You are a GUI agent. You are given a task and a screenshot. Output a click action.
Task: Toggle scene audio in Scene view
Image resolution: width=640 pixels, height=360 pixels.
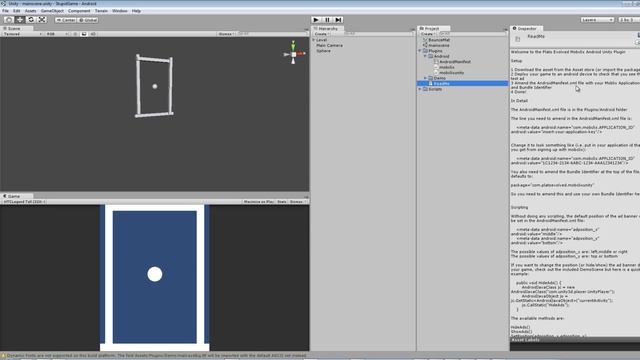(93, 34)
